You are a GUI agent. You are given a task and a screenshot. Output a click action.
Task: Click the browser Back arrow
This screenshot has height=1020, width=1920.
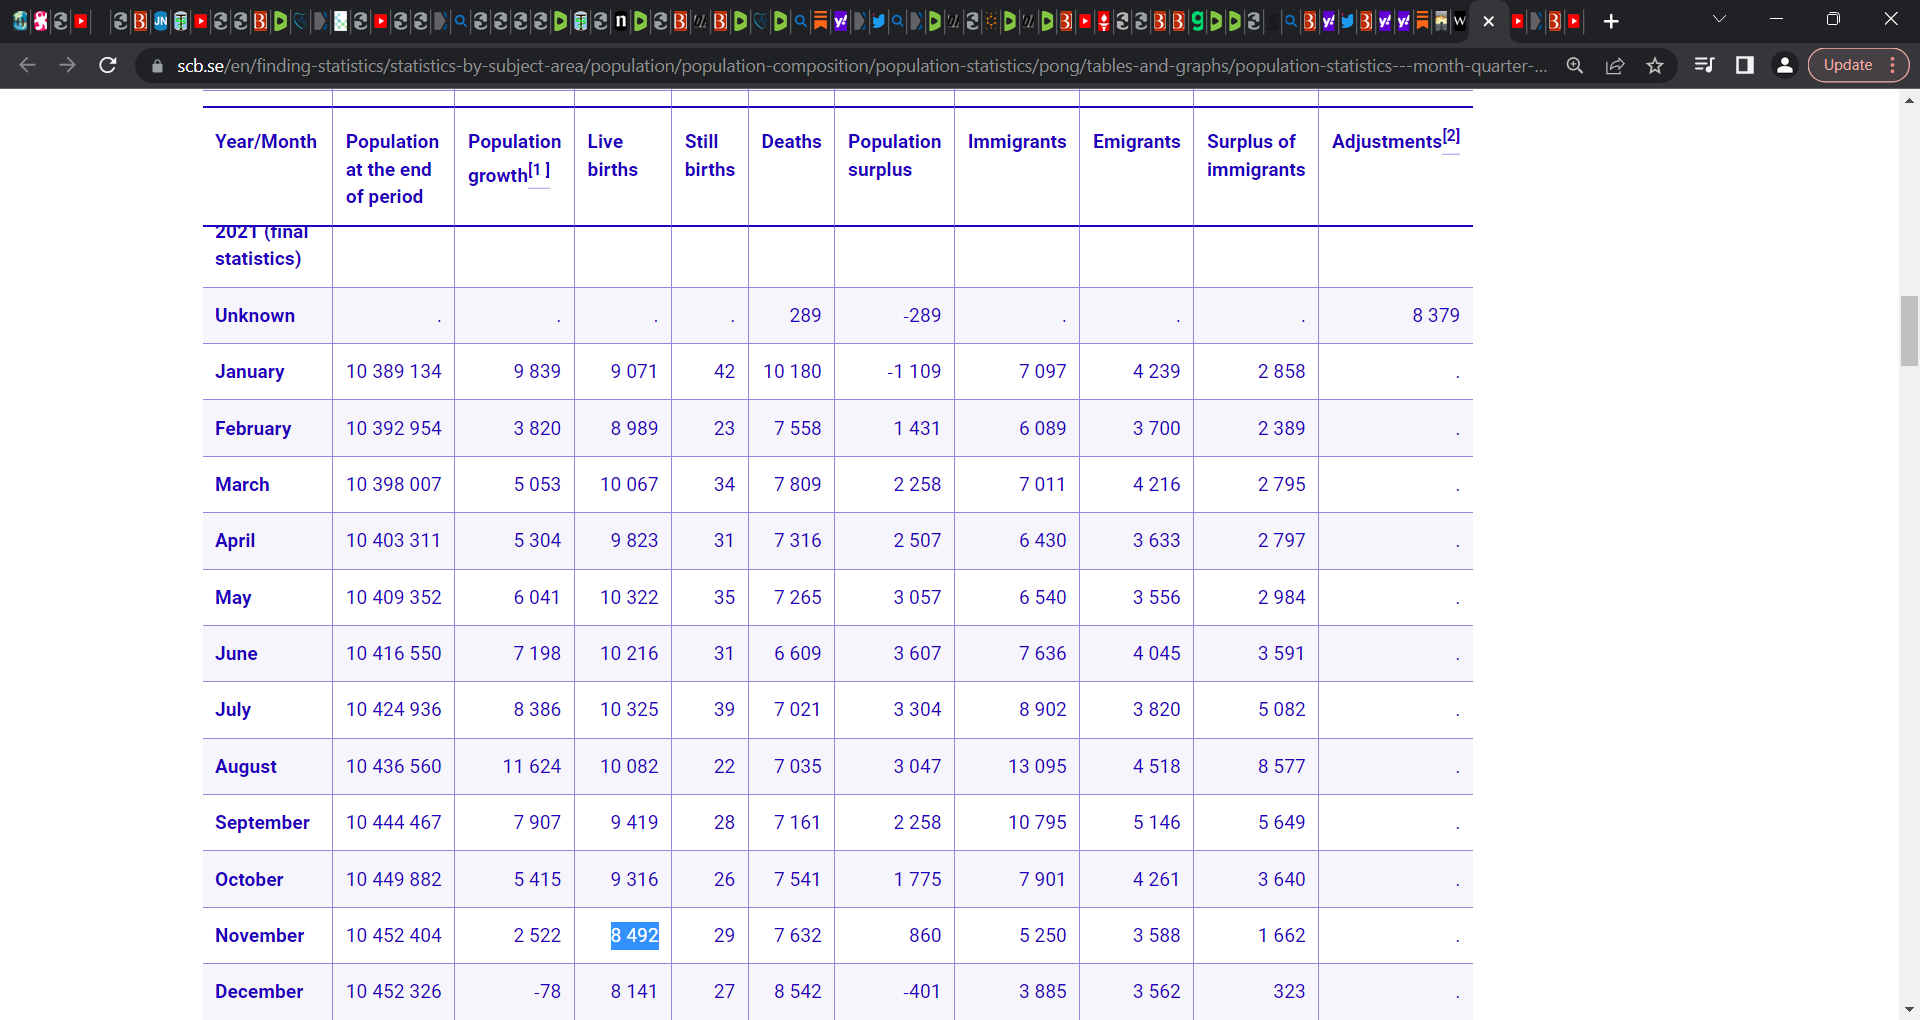[27, 65]
